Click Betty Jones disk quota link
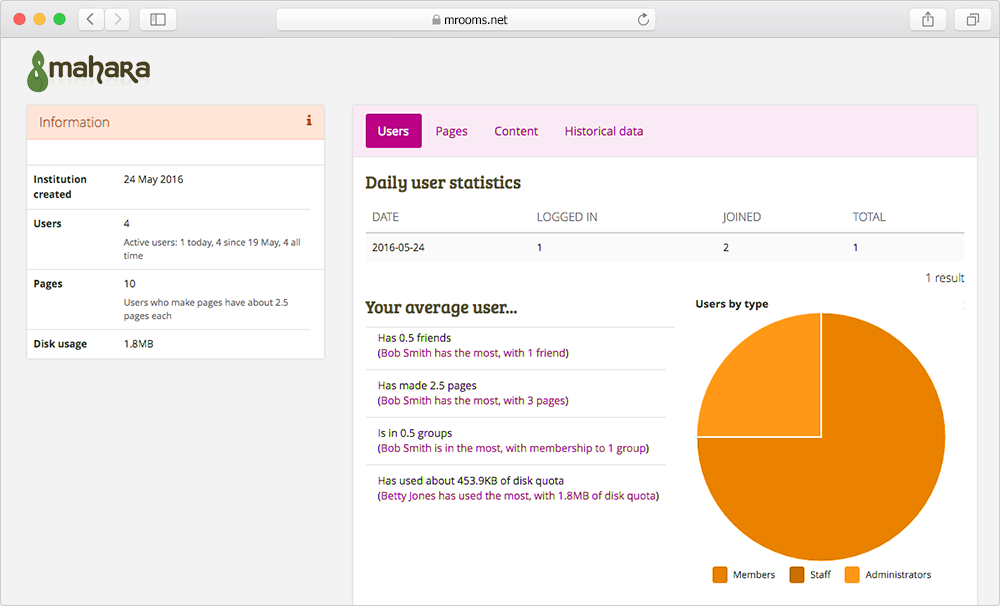 click(x=518, y=496)
